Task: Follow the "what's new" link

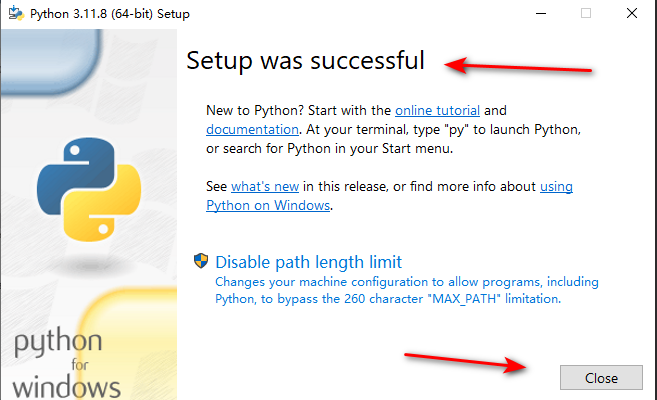Action: click(265, 186)
